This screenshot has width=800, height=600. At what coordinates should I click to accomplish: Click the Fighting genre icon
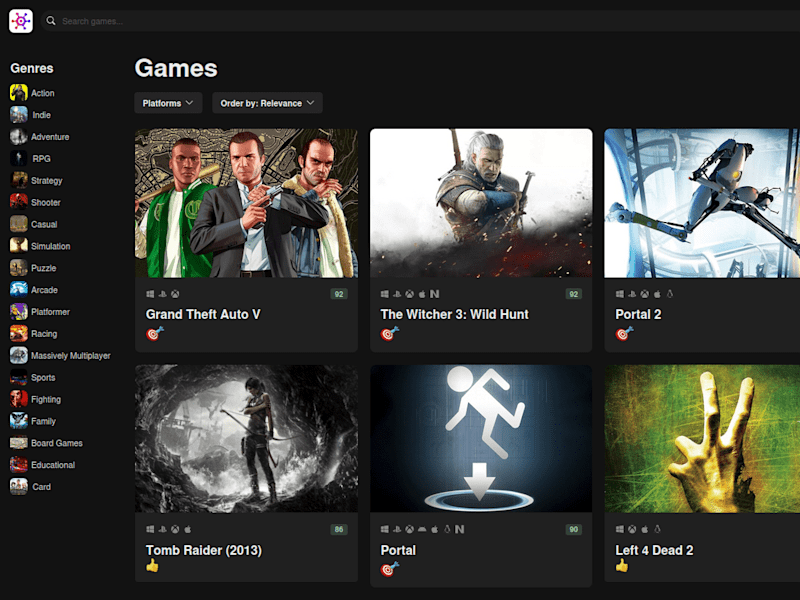click(x=19, y=399)
